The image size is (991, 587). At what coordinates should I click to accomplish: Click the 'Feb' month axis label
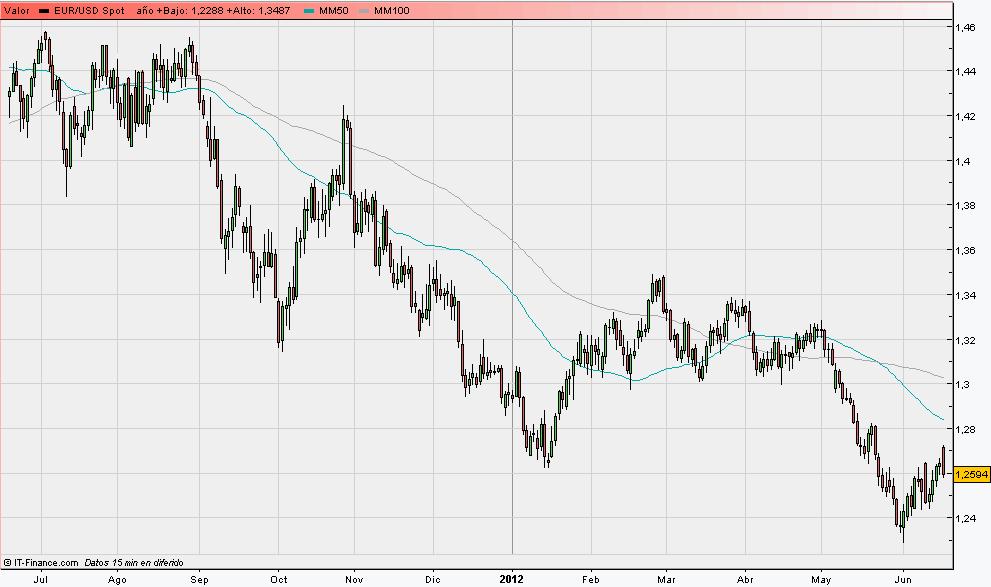click(x=591, y=579)
